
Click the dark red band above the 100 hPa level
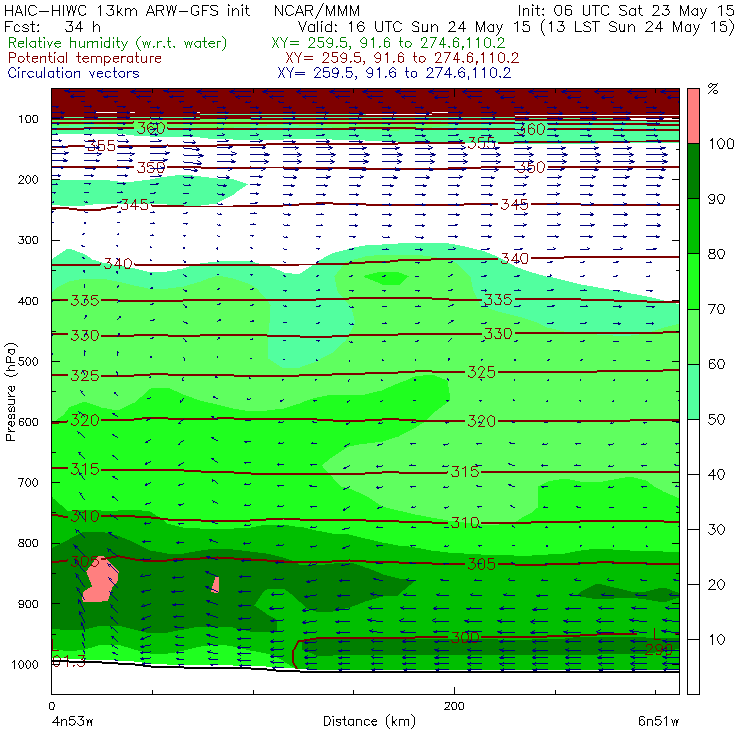click(x=365, y=101)
